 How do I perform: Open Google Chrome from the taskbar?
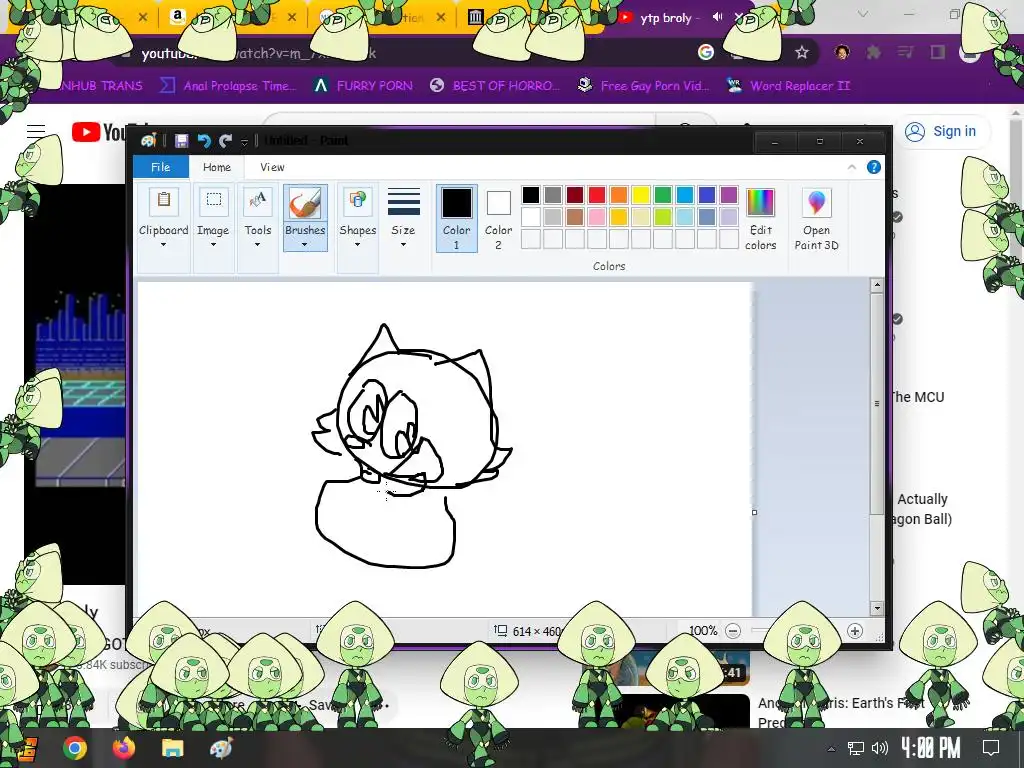(74, 748)
